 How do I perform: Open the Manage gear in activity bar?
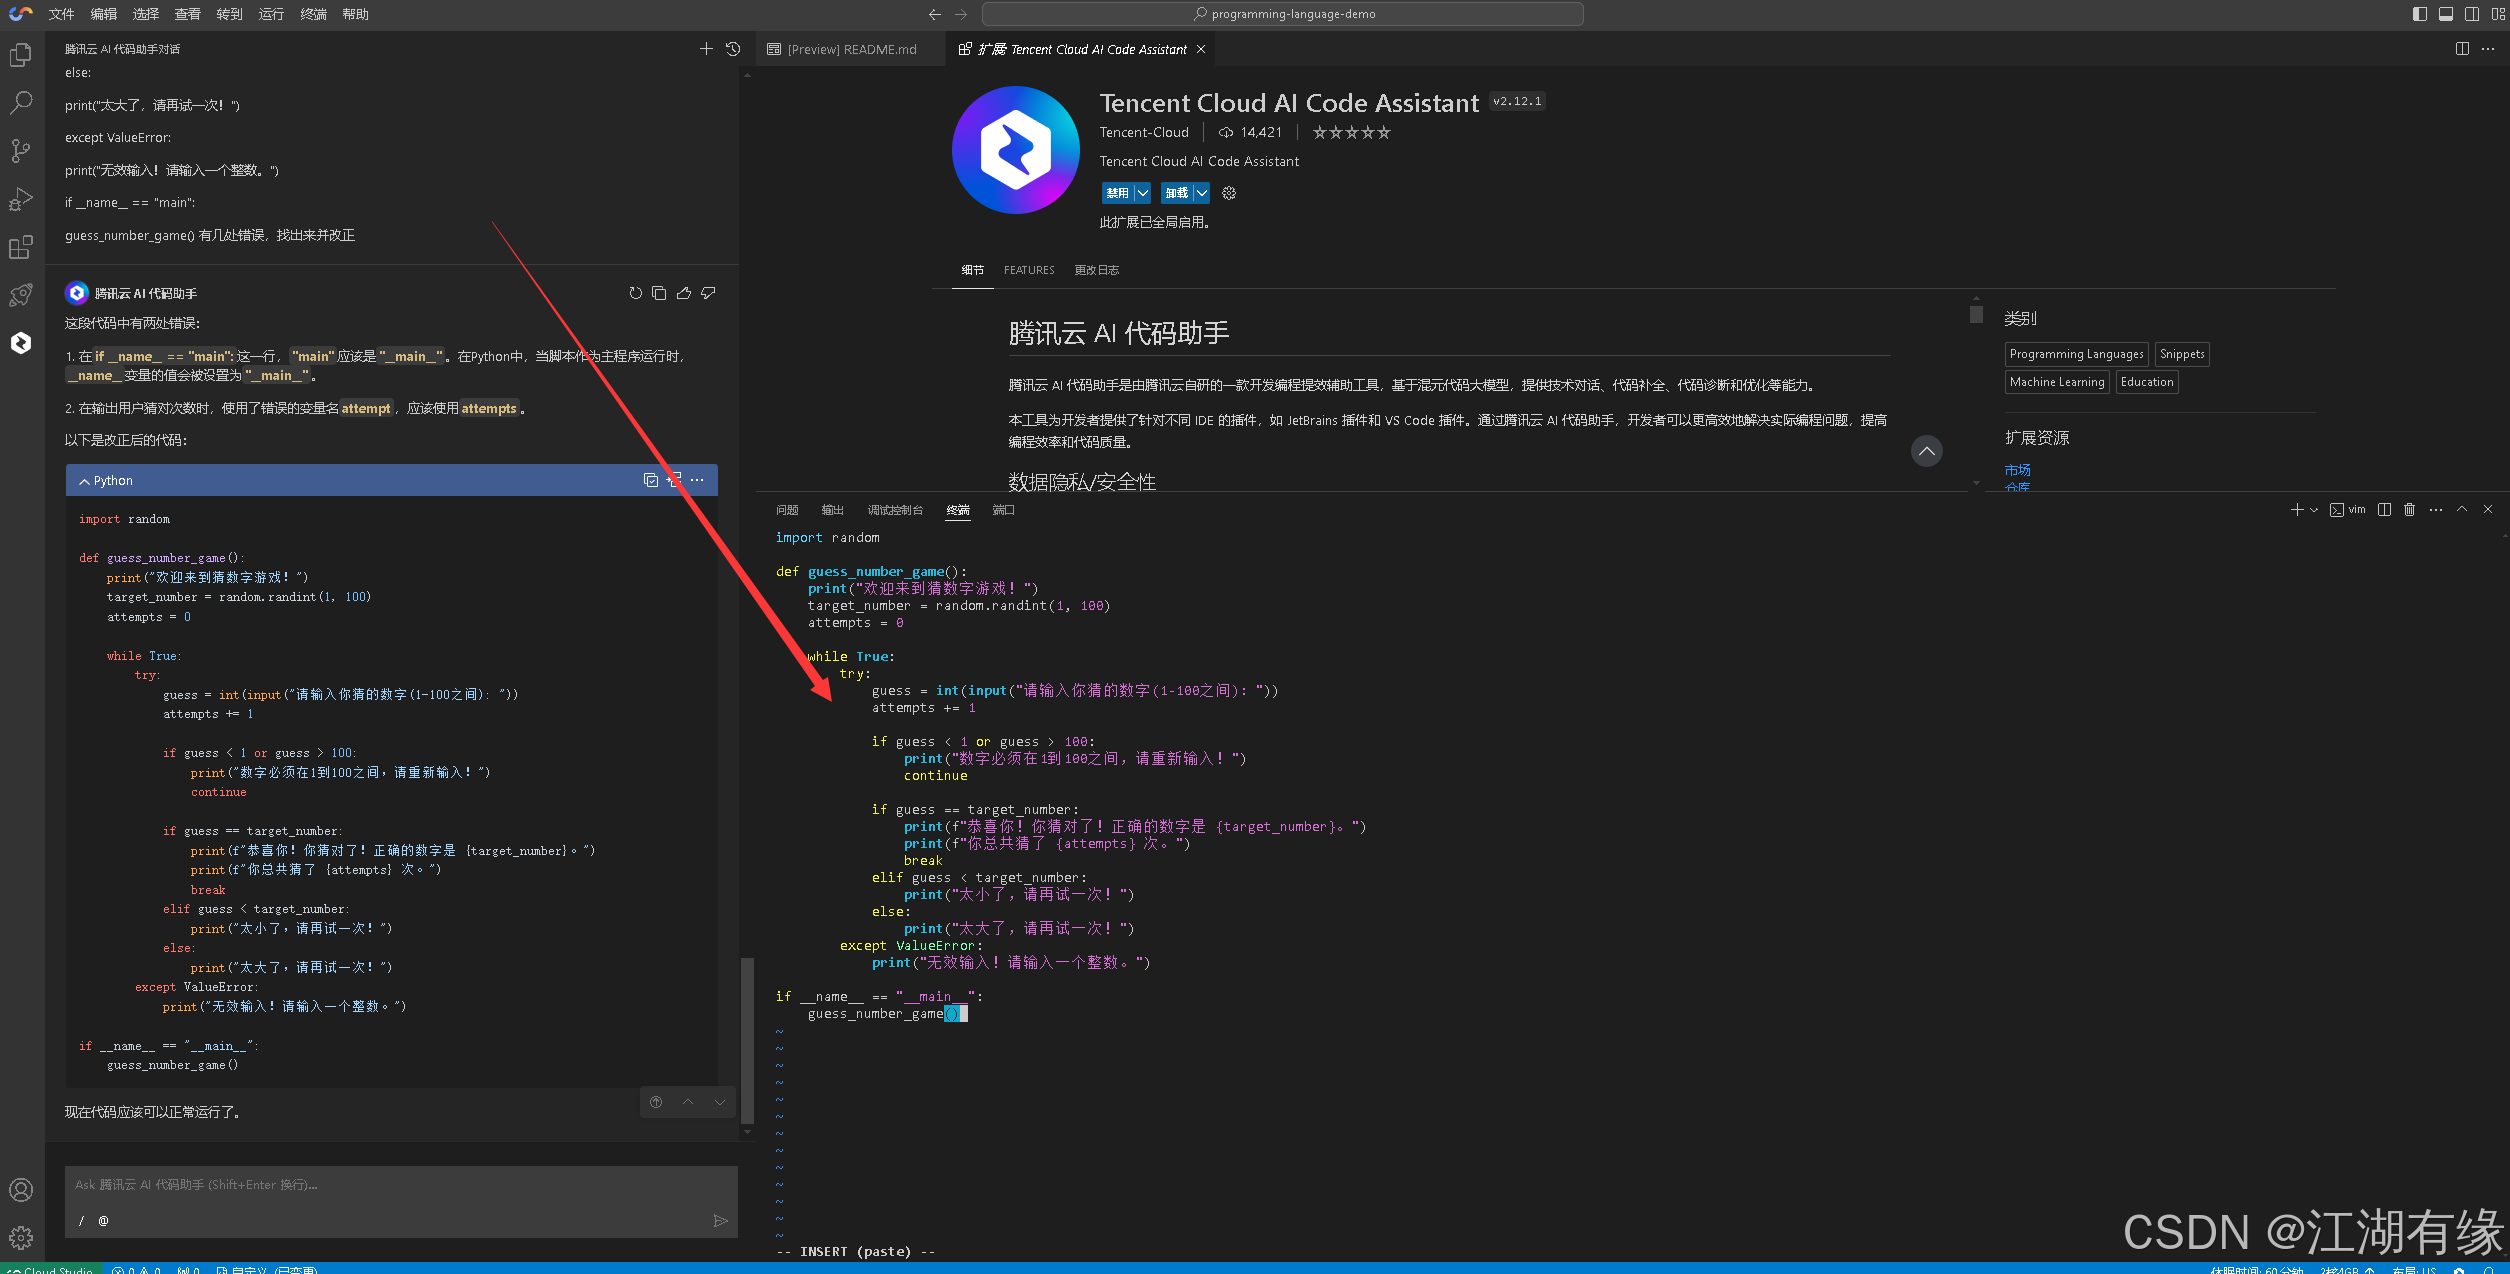click(21, 1238)
